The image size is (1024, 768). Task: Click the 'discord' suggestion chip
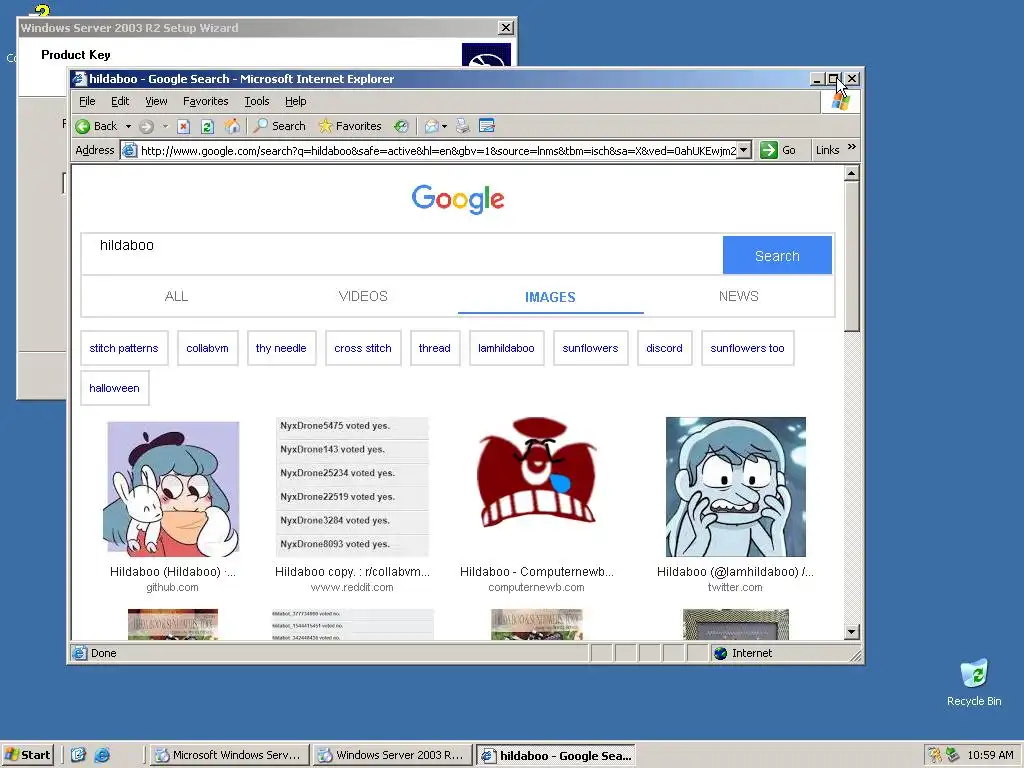pos(665,348)
